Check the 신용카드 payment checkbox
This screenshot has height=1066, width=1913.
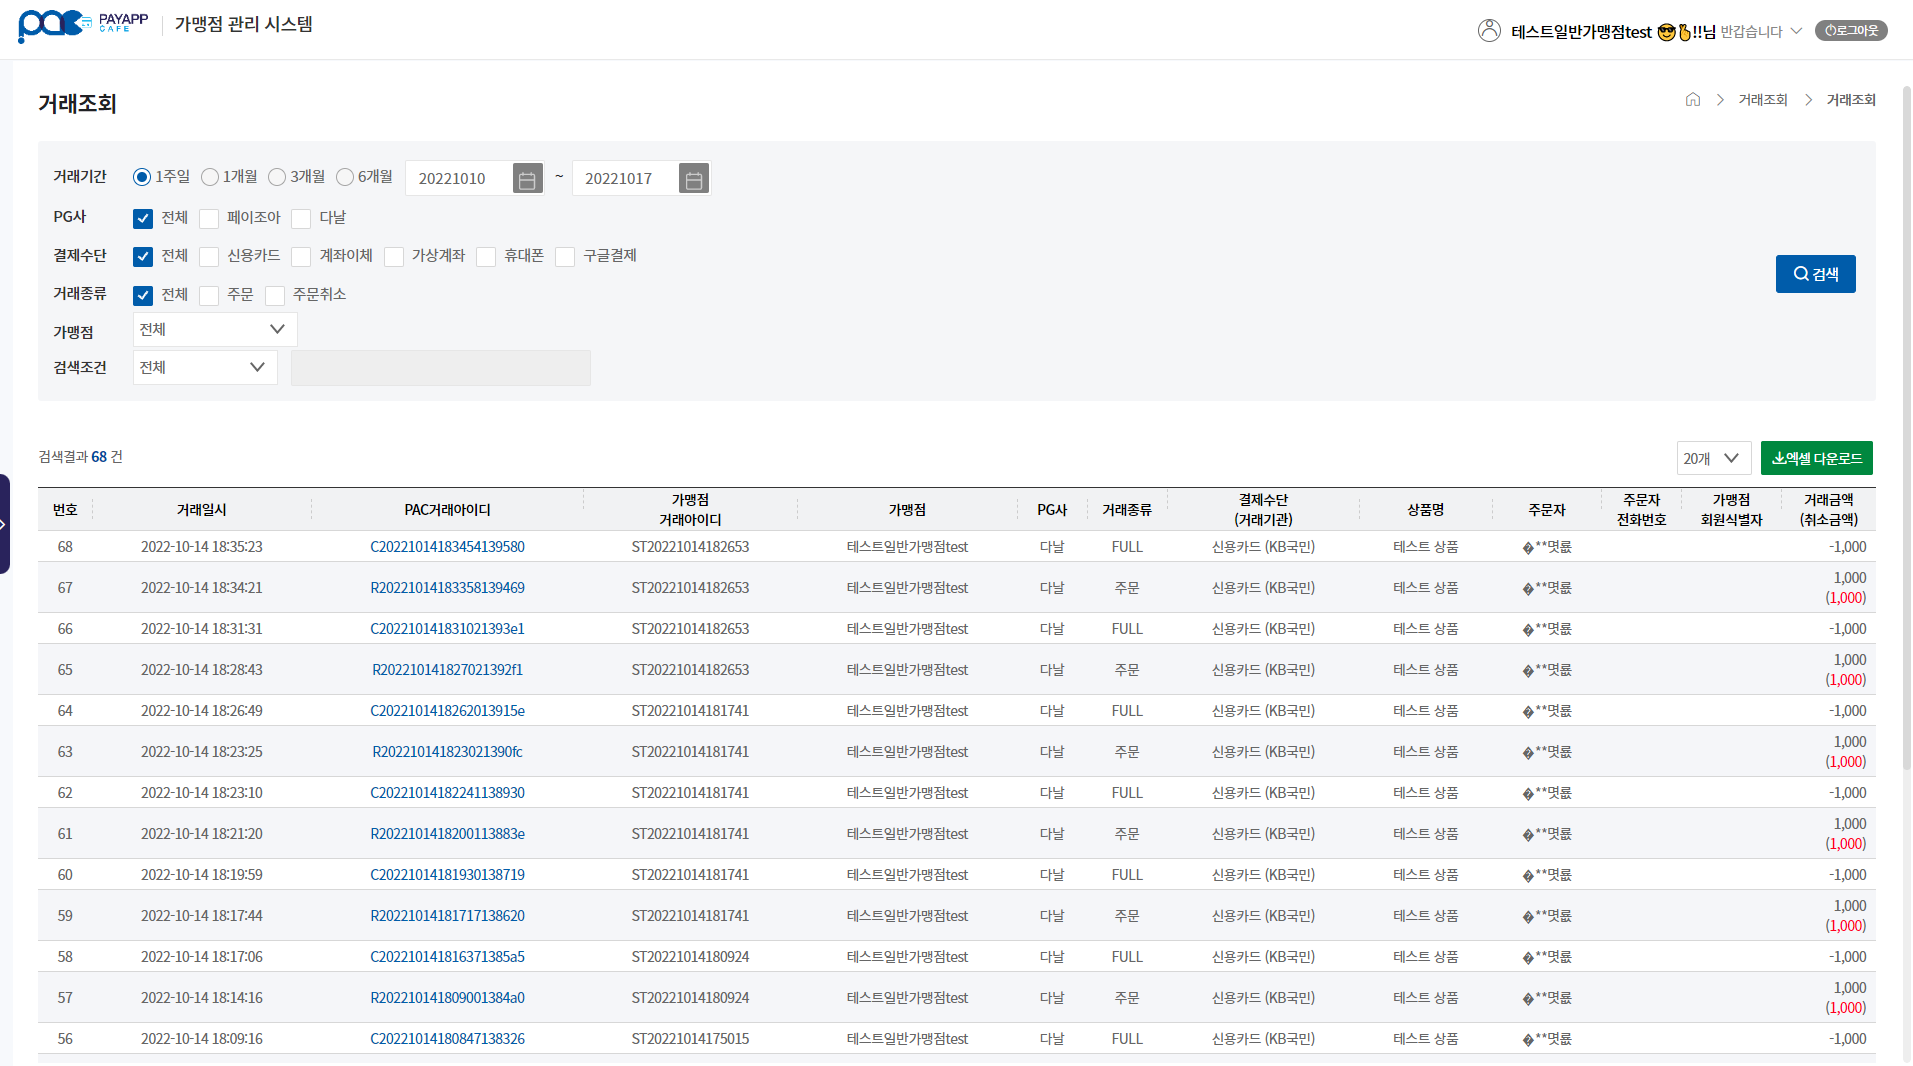(209, 256)
